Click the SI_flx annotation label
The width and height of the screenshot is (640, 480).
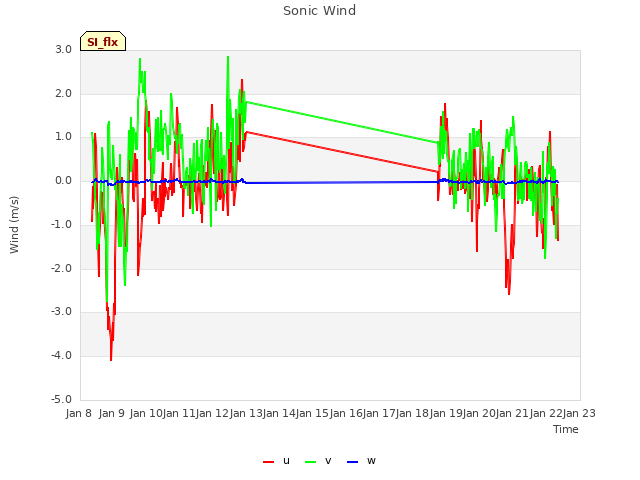(103, 41)
